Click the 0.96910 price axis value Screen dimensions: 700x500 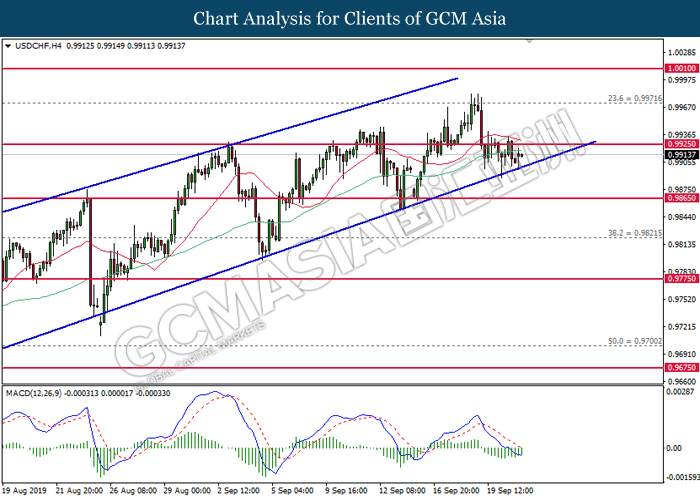pyautogui.click(x=682, y=354)
